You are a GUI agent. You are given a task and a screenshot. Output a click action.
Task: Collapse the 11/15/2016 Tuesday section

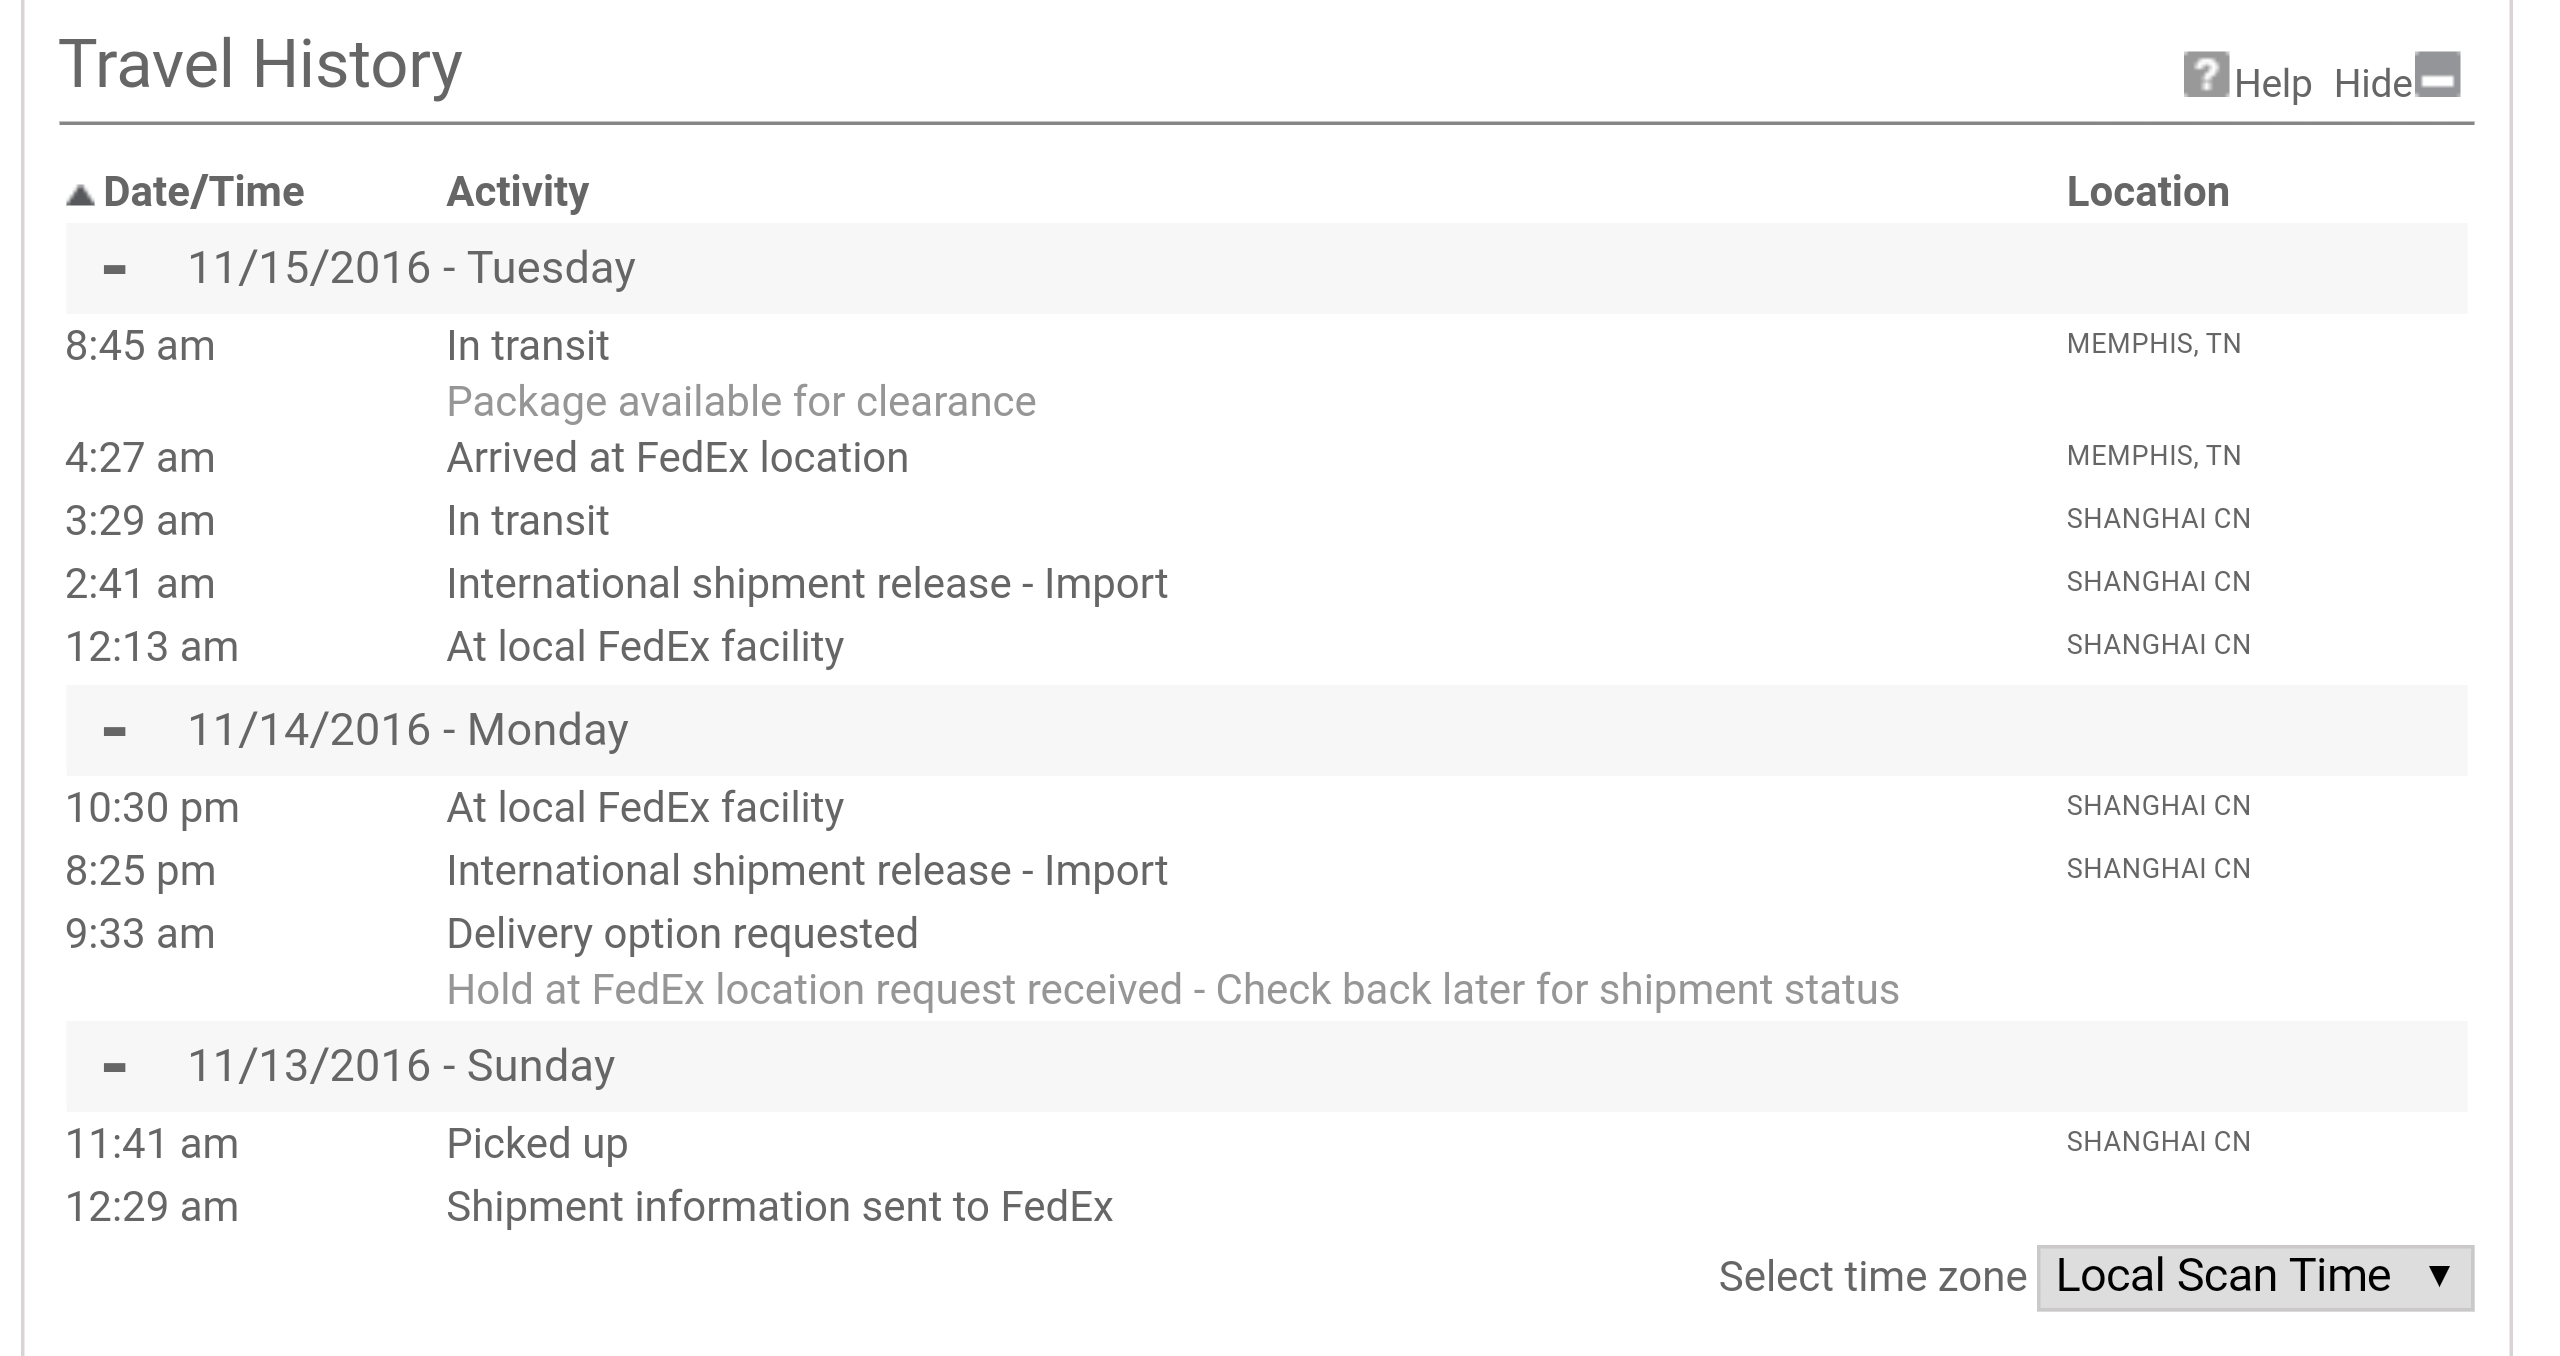pyautogui.click(x=115, y=269)
